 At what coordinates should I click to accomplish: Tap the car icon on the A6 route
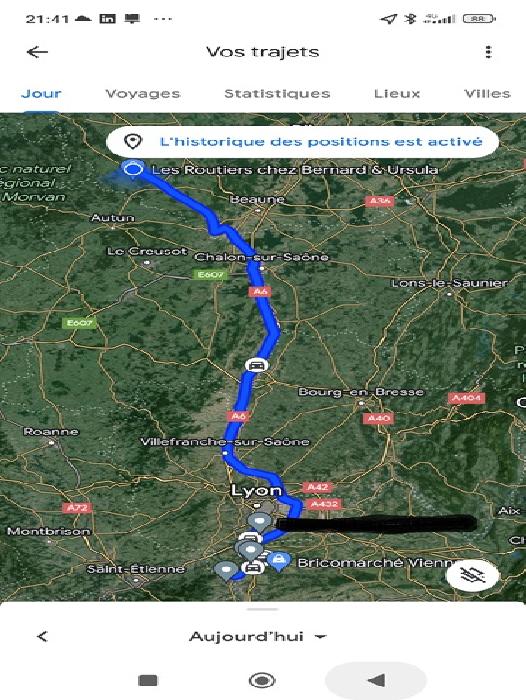pyautogui.click(x=256, y=365)
